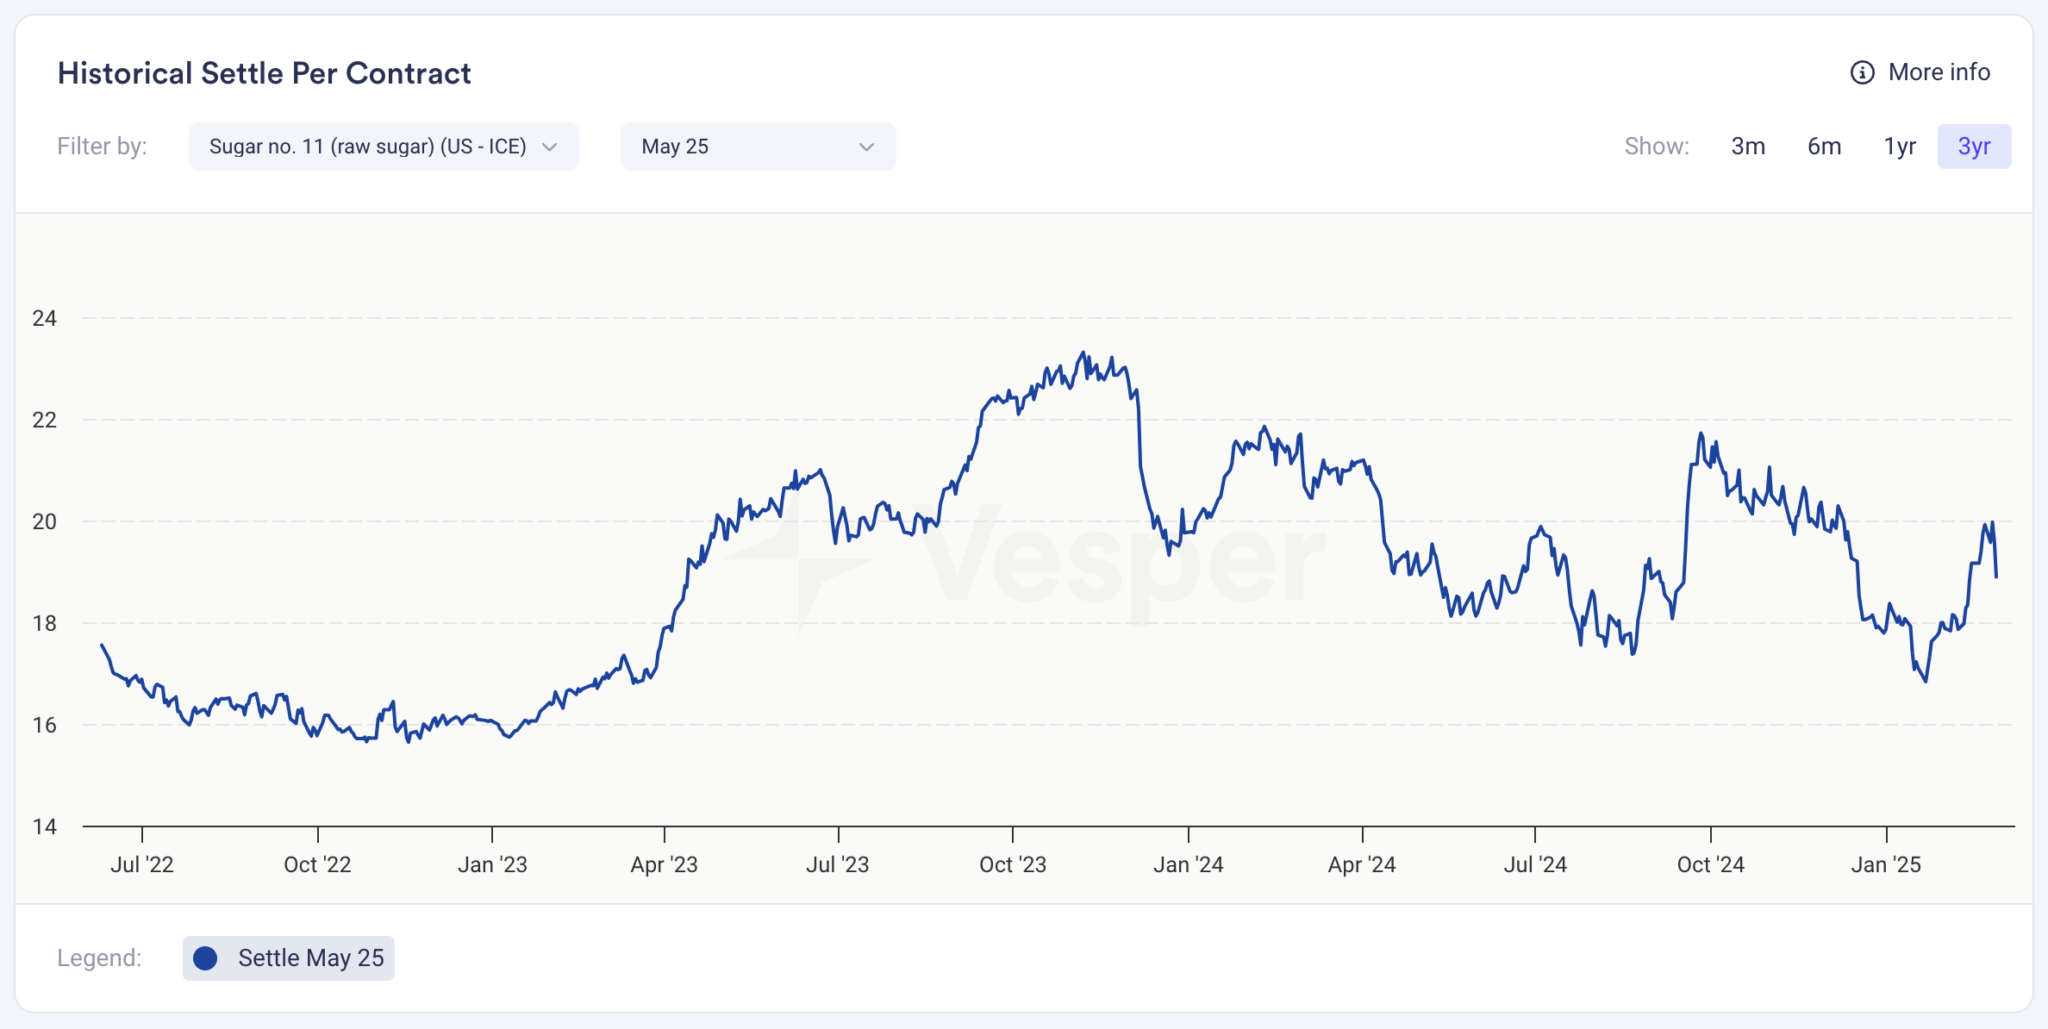Image resolution: width=2048 pixels, height=1029 pixels.
Task: Toggle the Settle May 25 series visibility
Action: 288,958
